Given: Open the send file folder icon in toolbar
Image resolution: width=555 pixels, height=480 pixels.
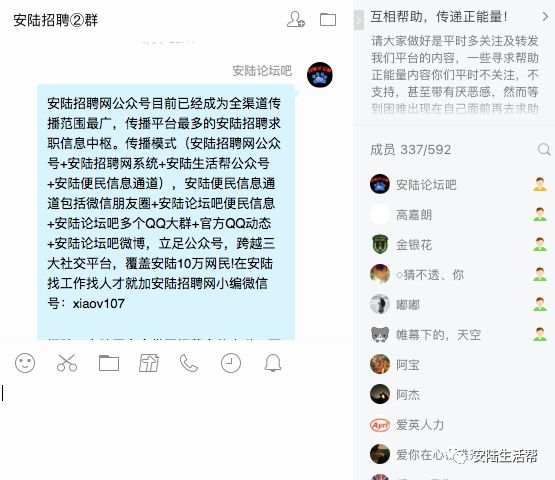Looking at the screenshot, I should tap(109, 363).
